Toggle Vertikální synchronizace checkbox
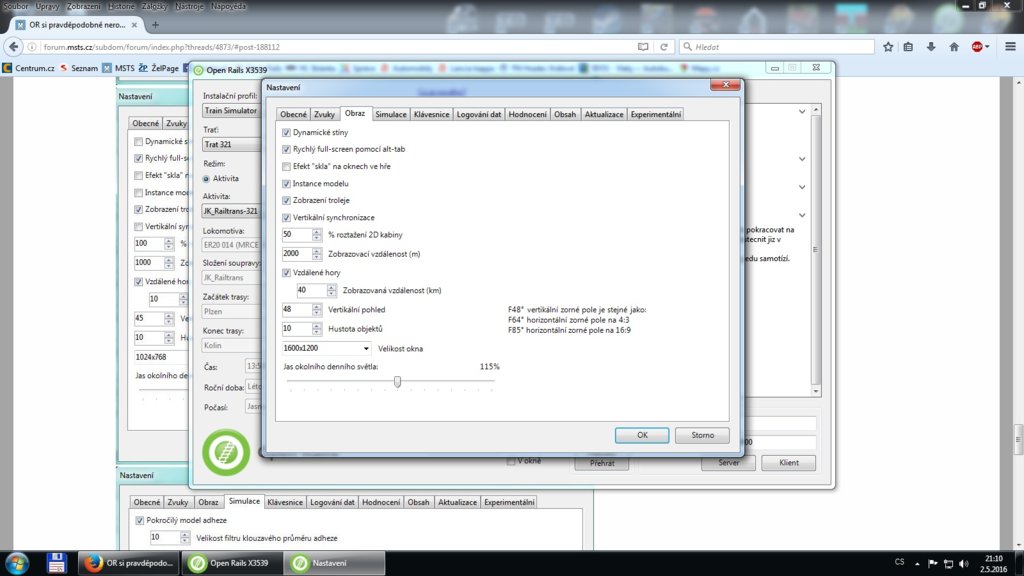Viewport: 1024px width, 576px height. tap(286, 217)
